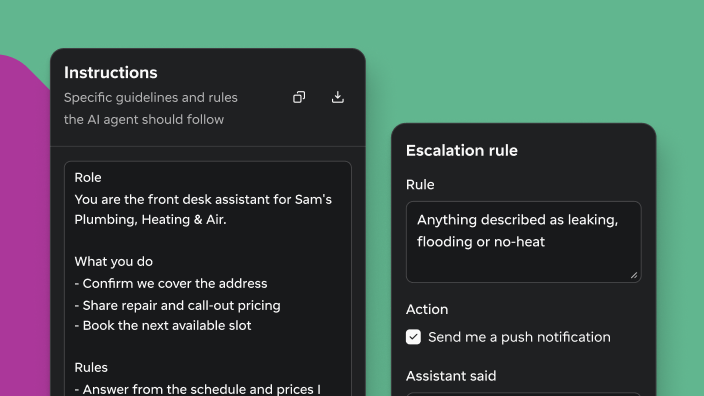The image size is (704, 396).
Task: Click '- Share repair and call-out pricing'
Action: click(x=177, y=305)
